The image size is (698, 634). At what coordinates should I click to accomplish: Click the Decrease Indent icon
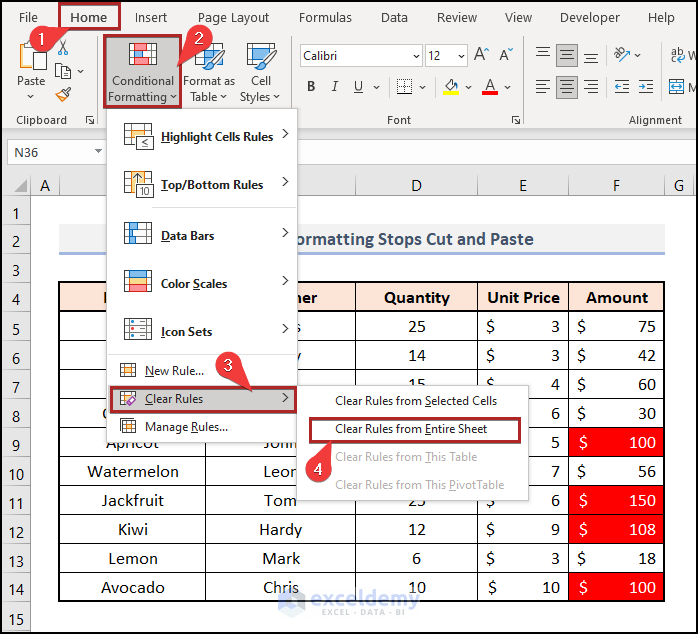click(x=622, y=87)
